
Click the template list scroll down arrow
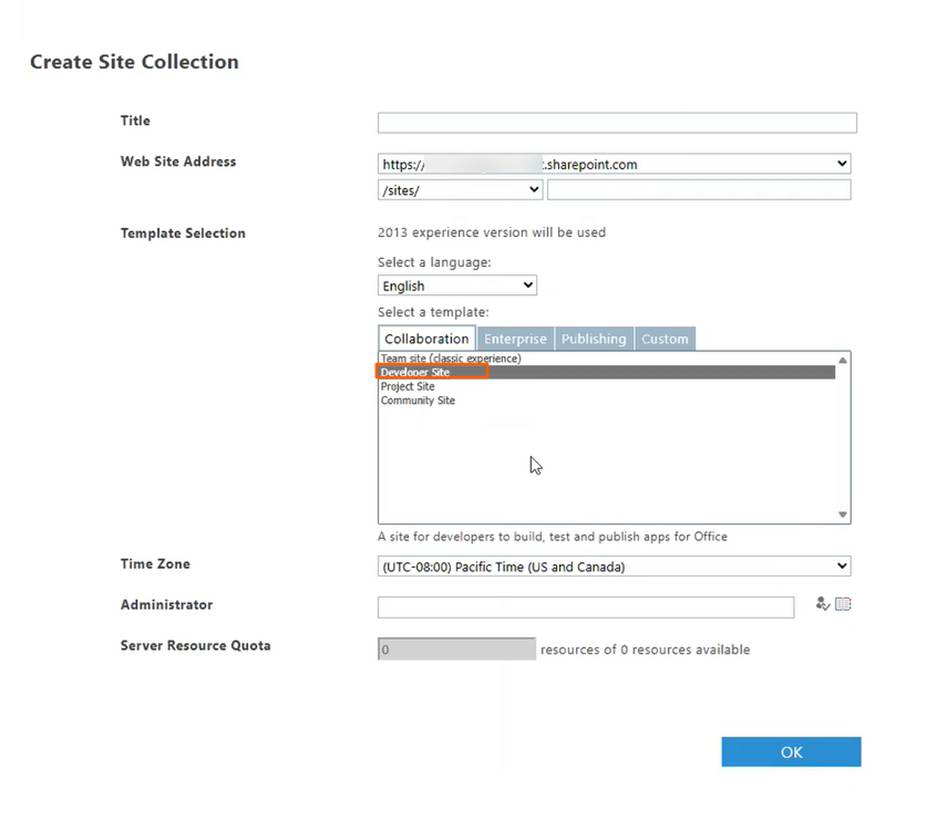point(842,515)
